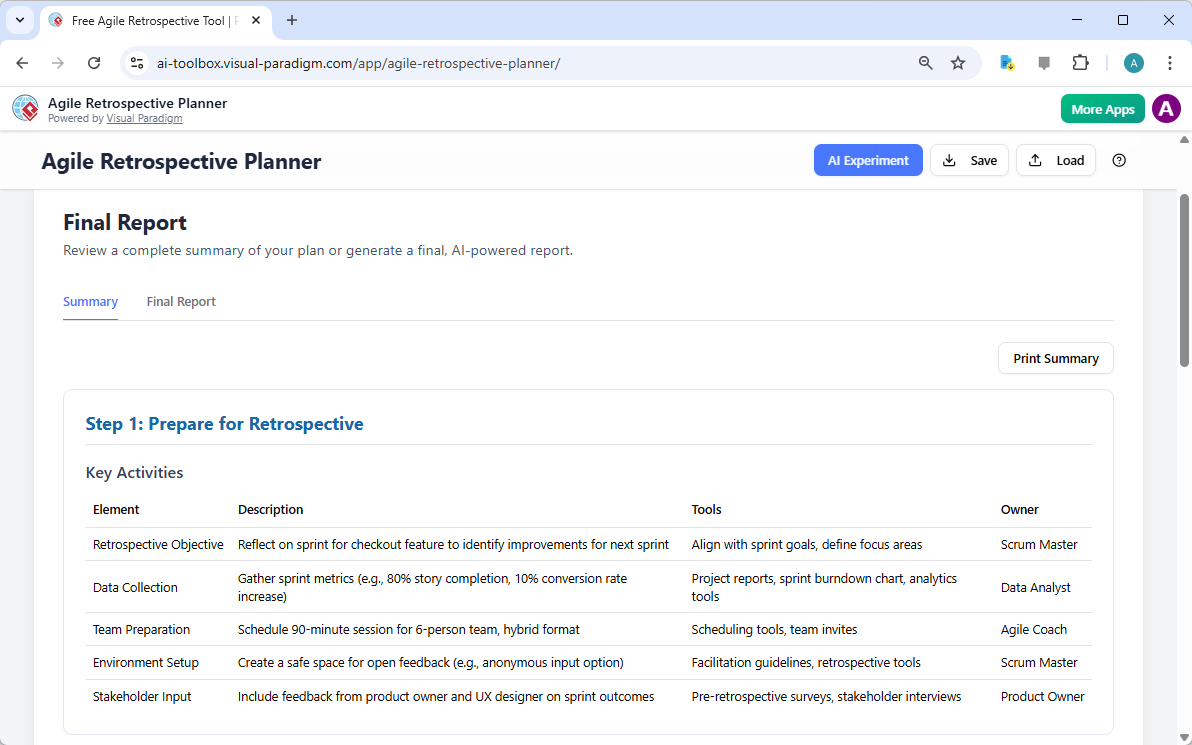Viewport: 1192px width, 745px height.
Task: Open Help via the question mark icon
Action: click(1119, 160)
